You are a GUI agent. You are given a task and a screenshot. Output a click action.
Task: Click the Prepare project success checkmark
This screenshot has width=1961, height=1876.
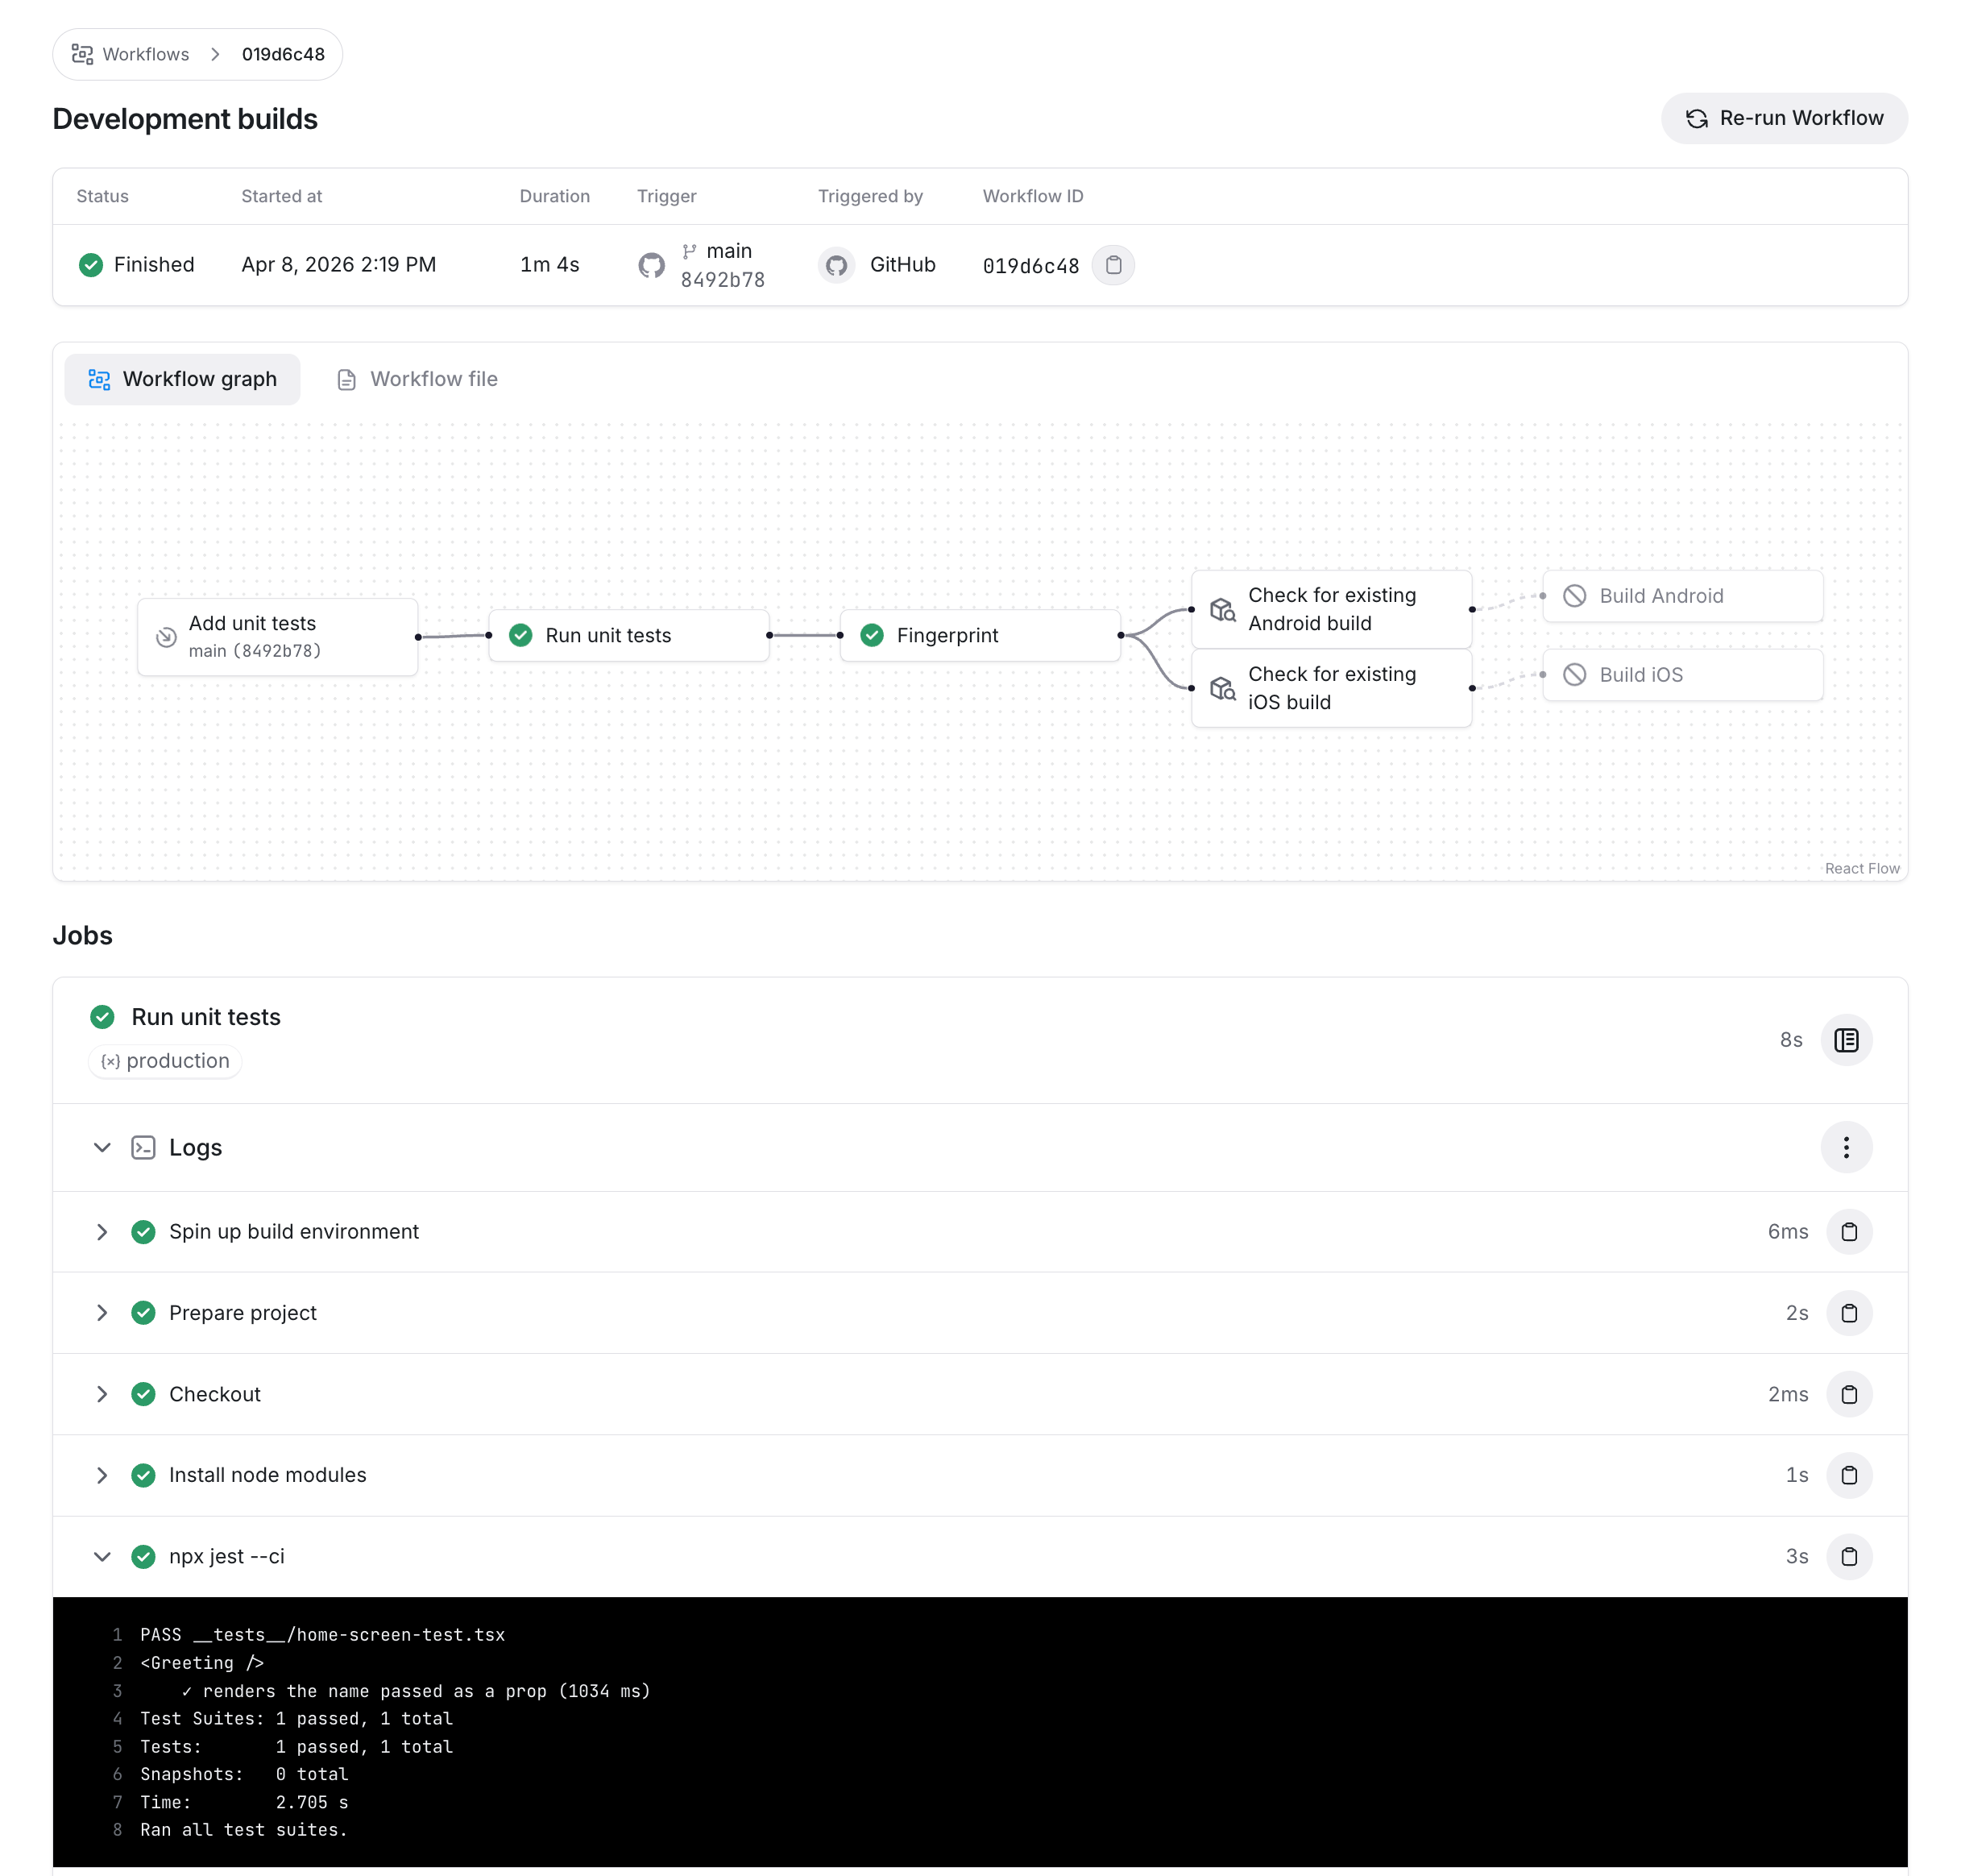[143, 1313]
